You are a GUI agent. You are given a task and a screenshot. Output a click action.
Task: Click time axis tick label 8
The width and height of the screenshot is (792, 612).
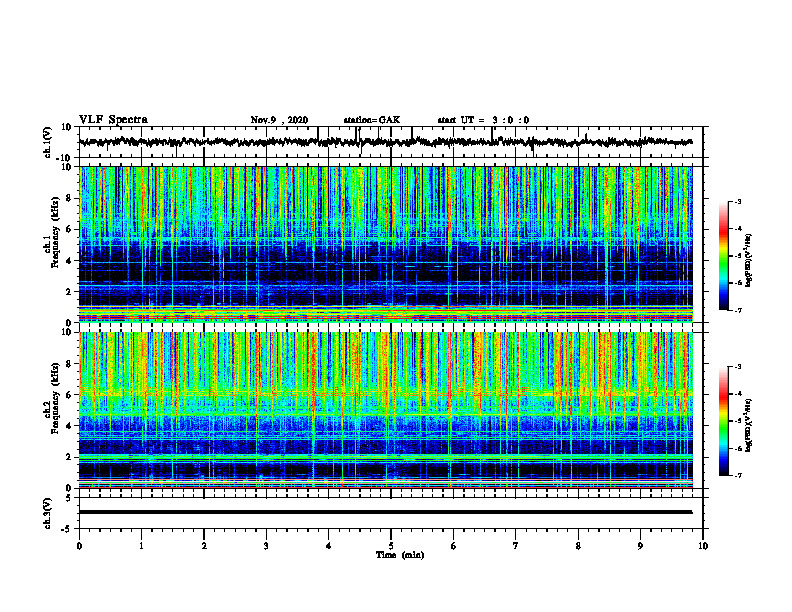click(578, 546)
